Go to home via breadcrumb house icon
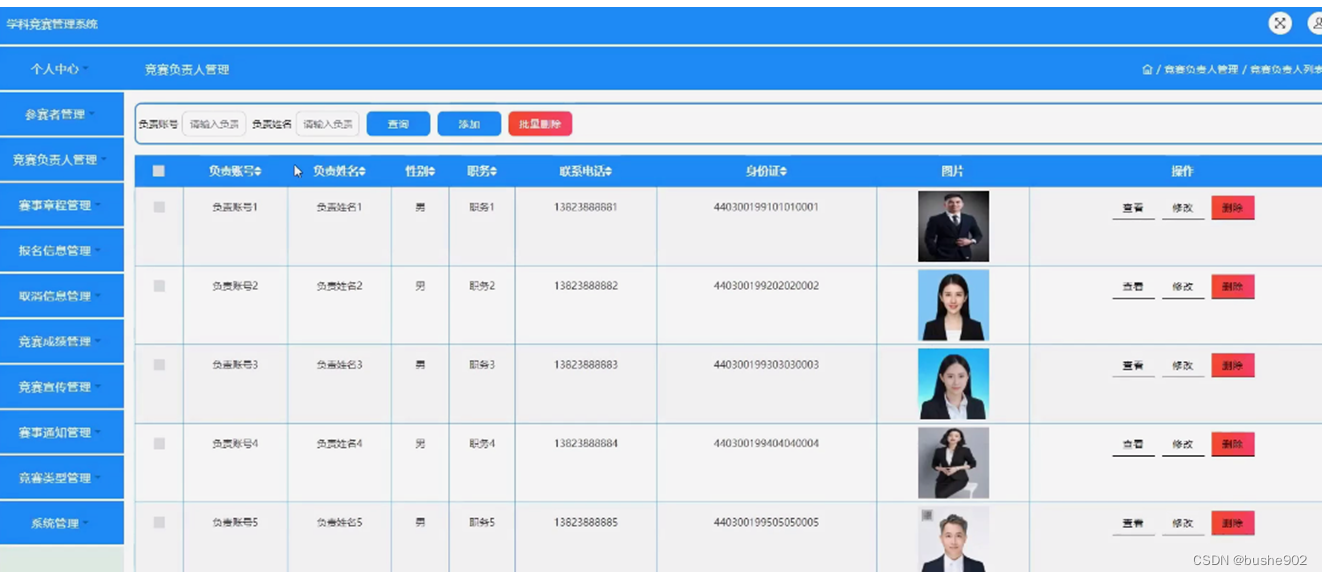Screen dimensions: 1322x575 coord(1147,70)
